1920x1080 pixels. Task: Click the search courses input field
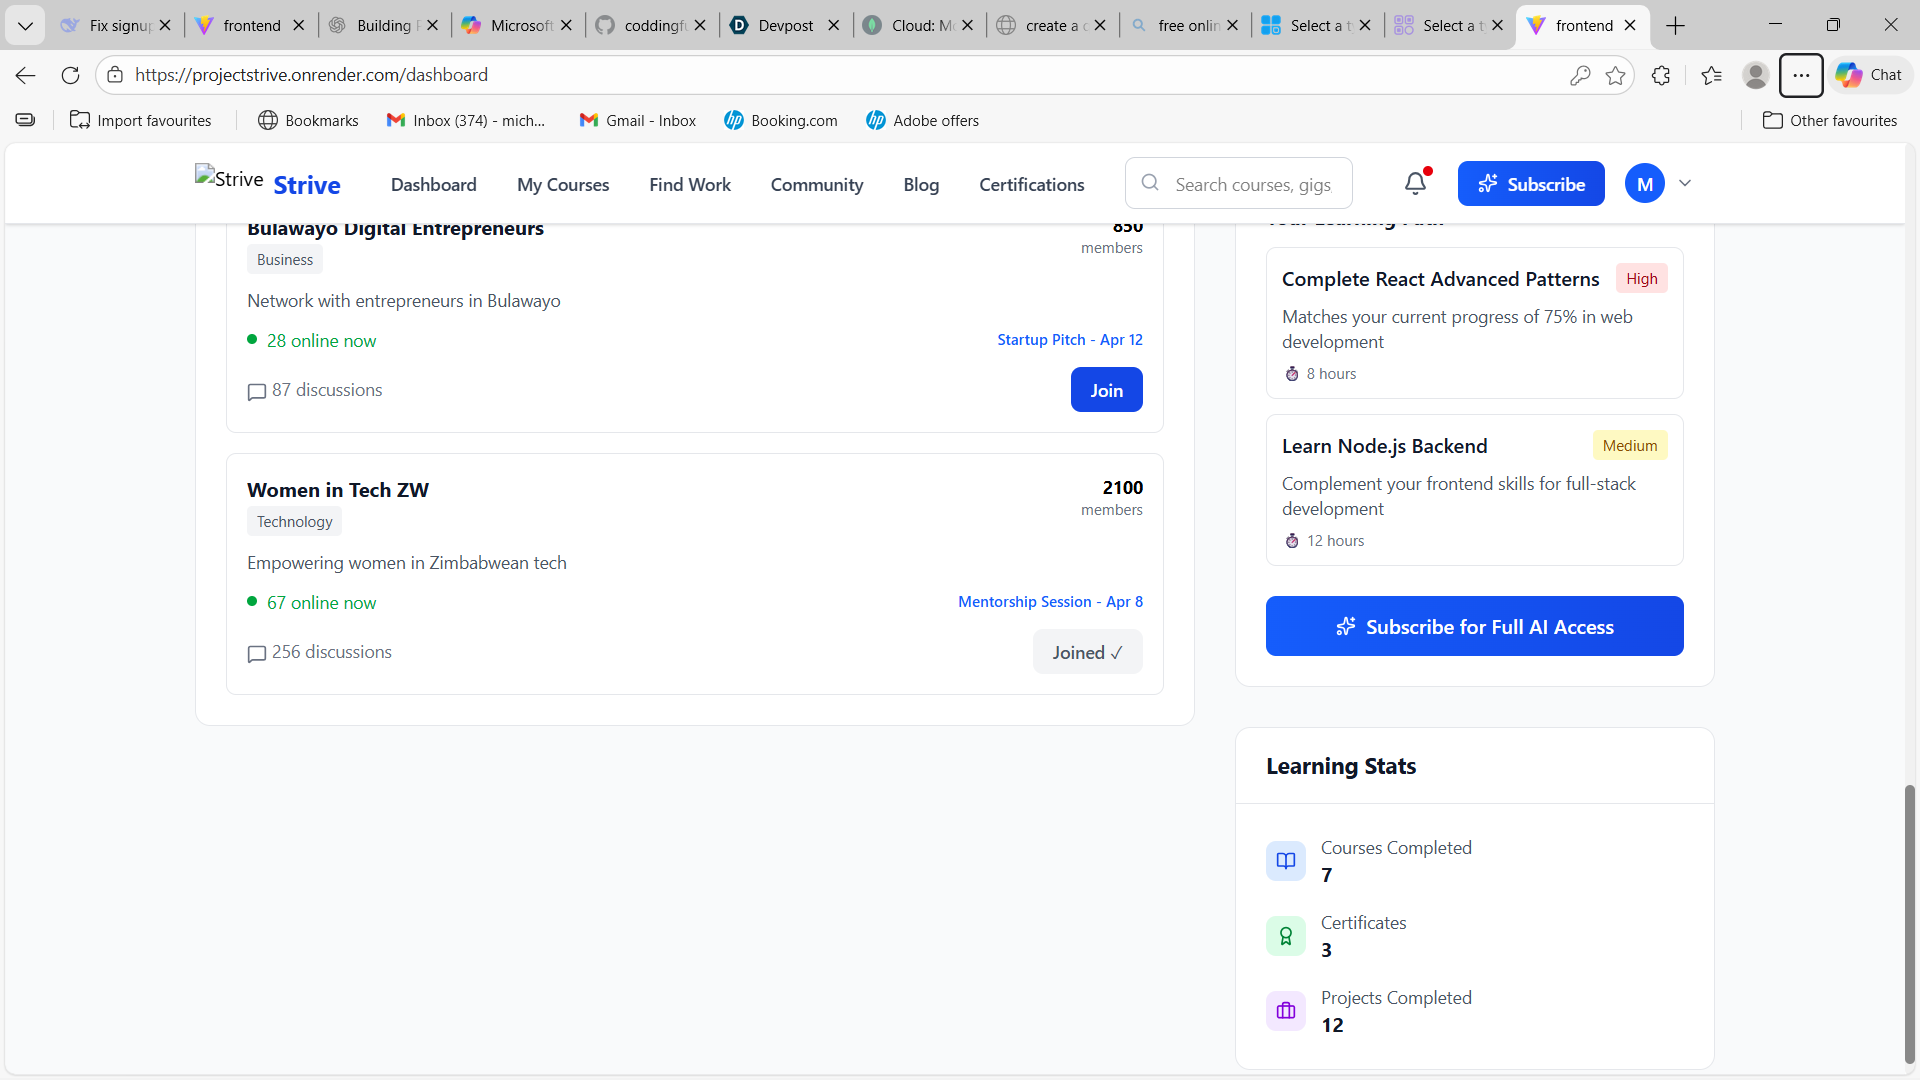[1253, 184]
